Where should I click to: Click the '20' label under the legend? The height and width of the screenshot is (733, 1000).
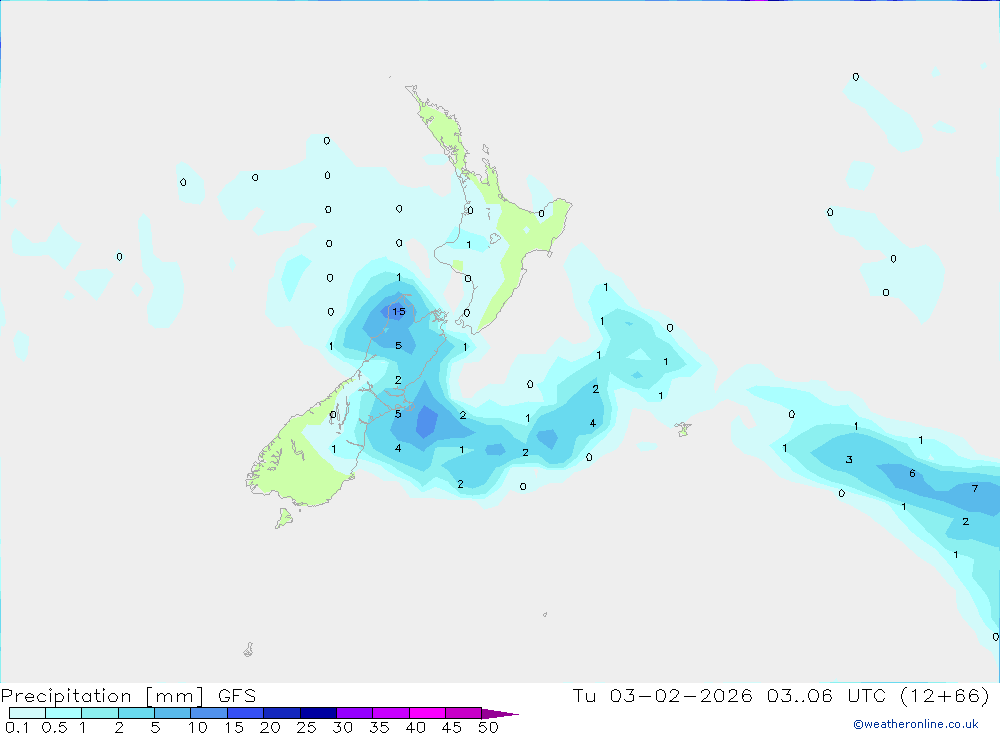tap(270, 727)
